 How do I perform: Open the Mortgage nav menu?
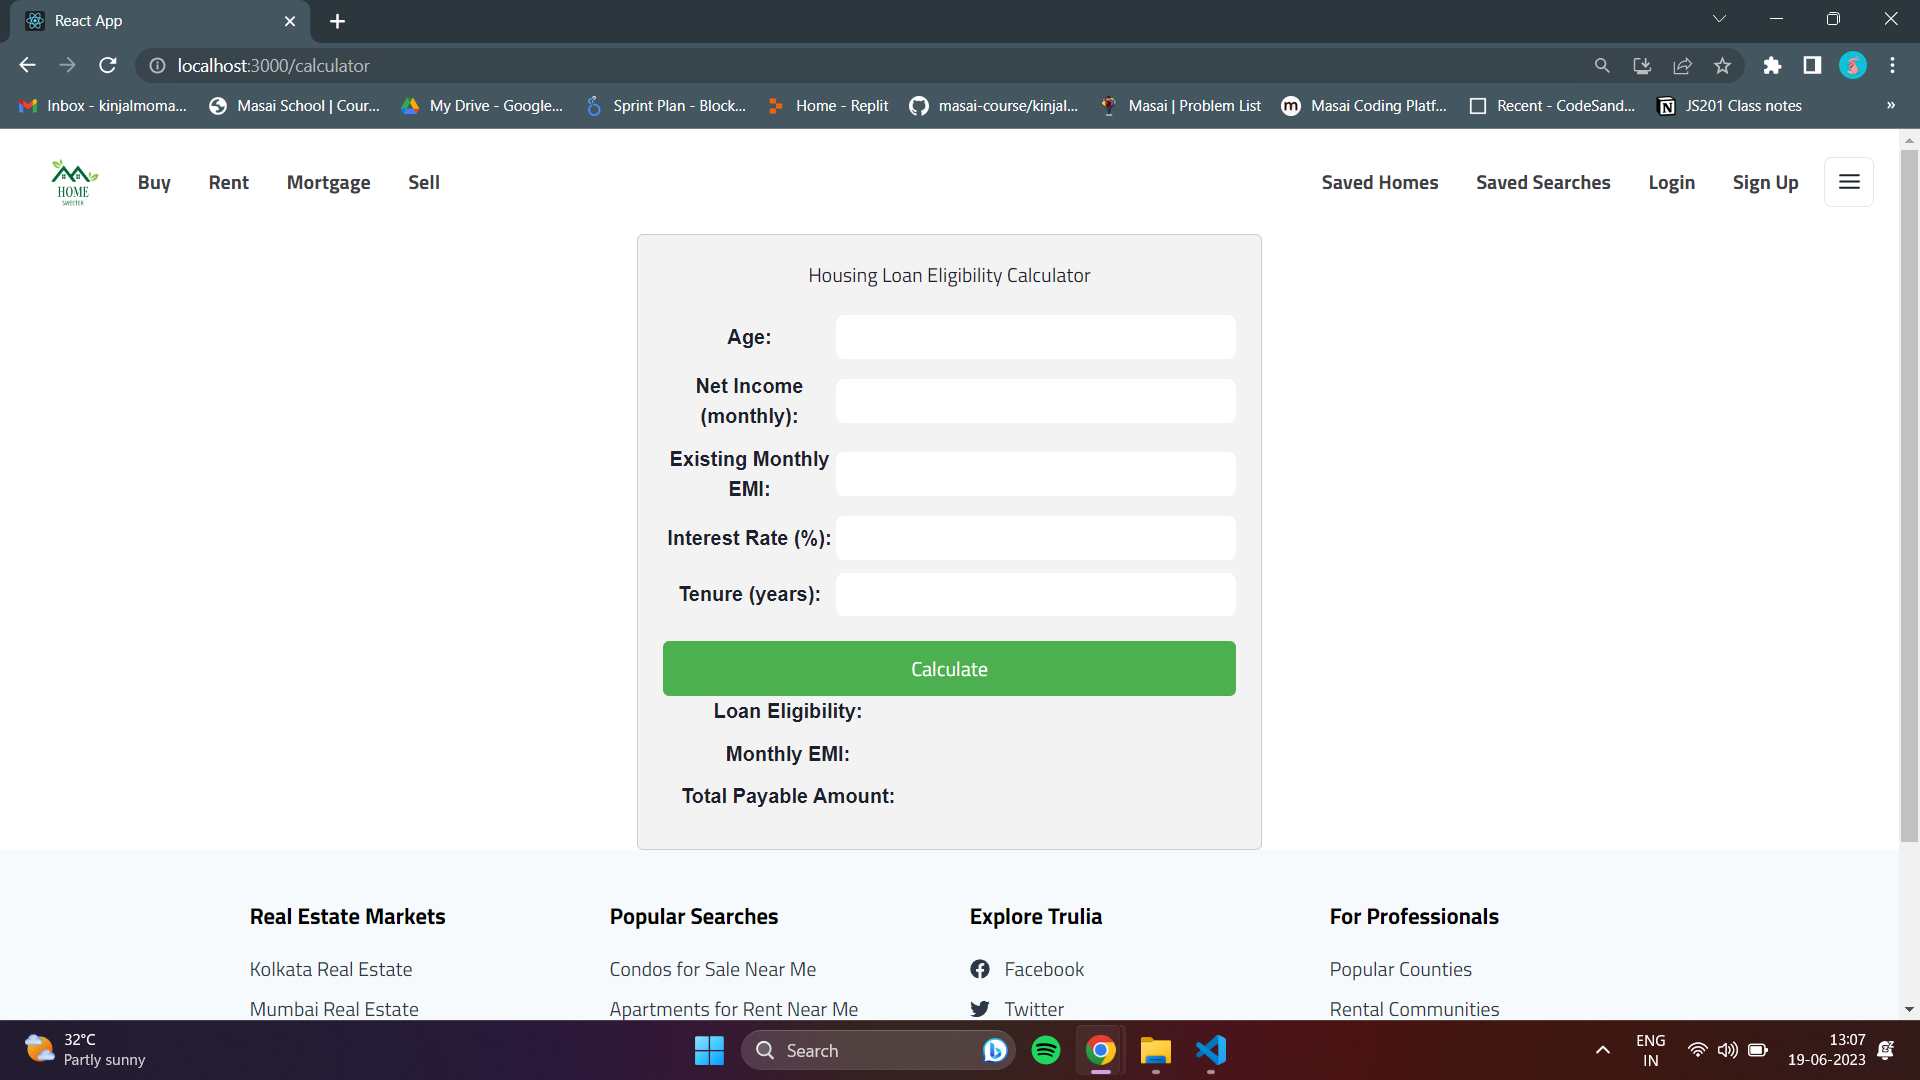pyautogui.click(x=328, y=182)
